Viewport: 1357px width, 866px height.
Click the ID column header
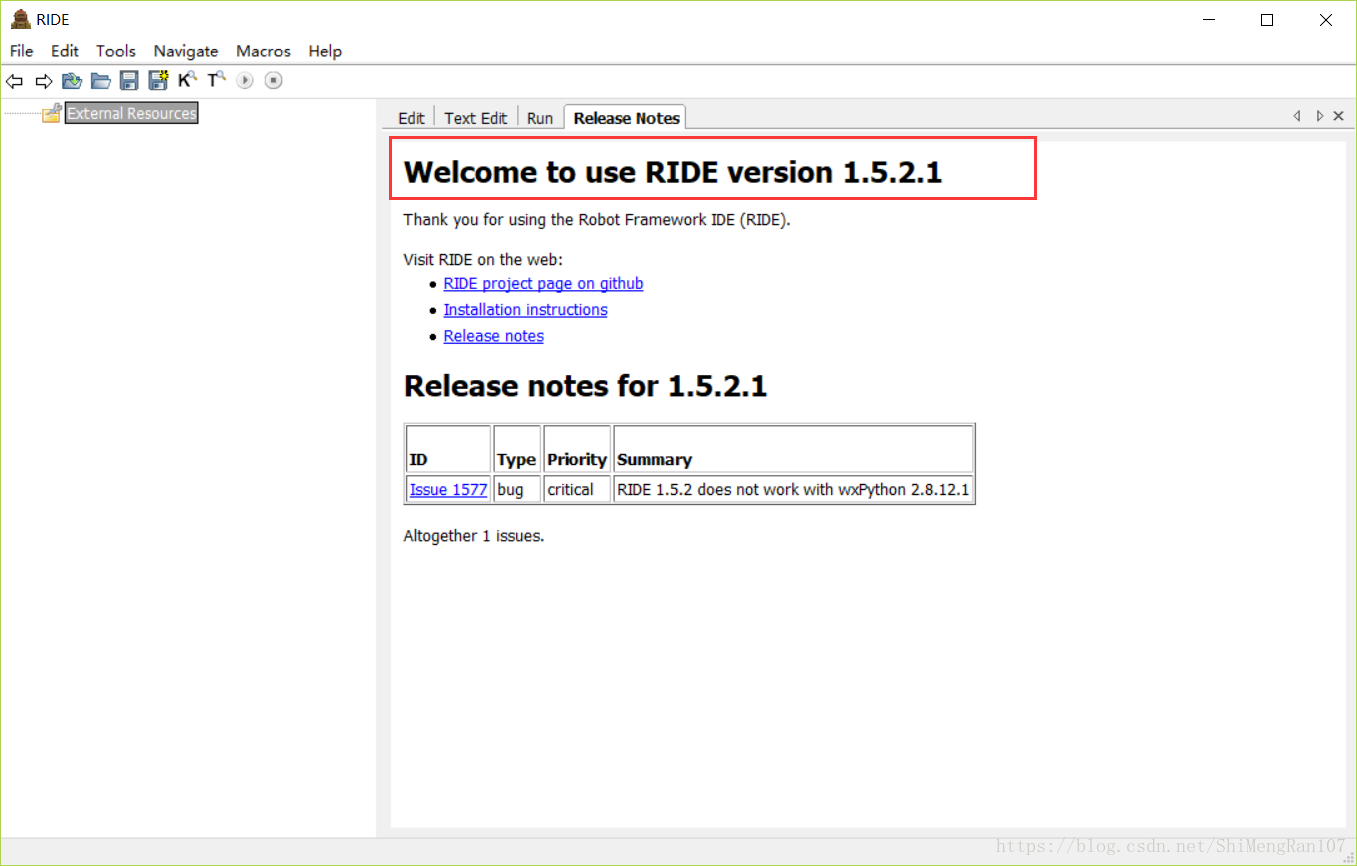(448, 449)
